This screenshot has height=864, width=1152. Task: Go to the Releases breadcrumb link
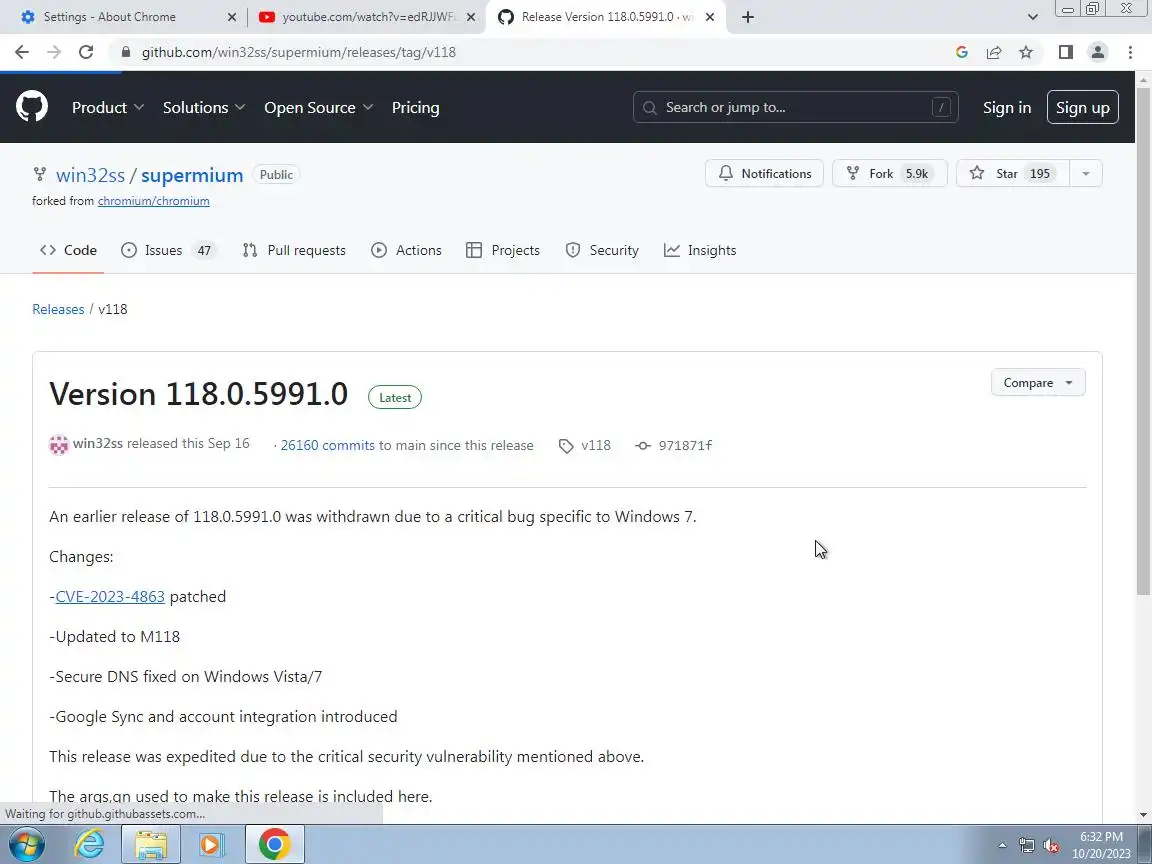pyautogui.click(x=58, y=309)
